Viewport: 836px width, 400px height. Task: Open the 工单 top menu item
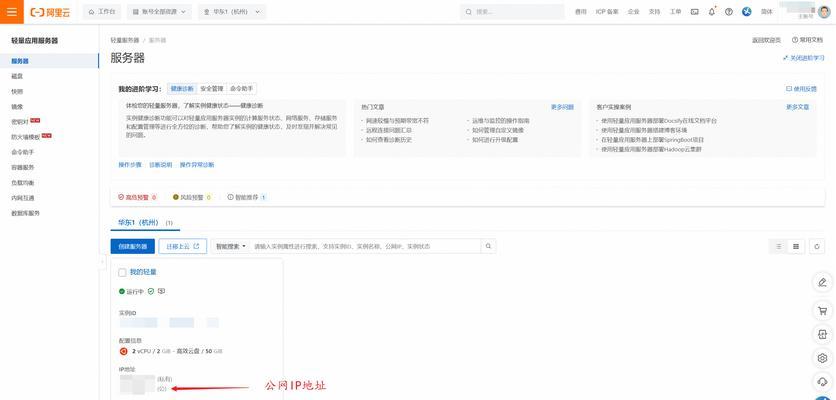pyautogui.click(x=676, y=12)
